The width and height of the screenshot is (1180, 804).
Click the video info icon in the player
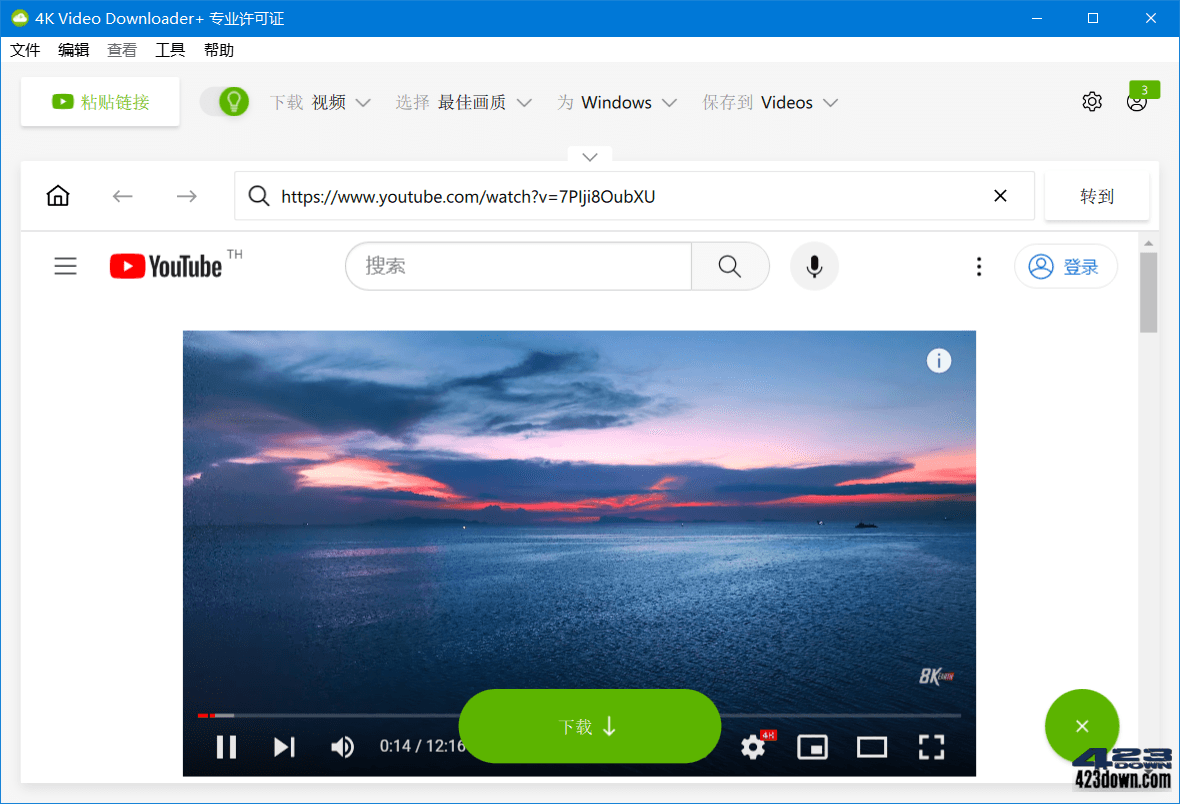[938, 360]
